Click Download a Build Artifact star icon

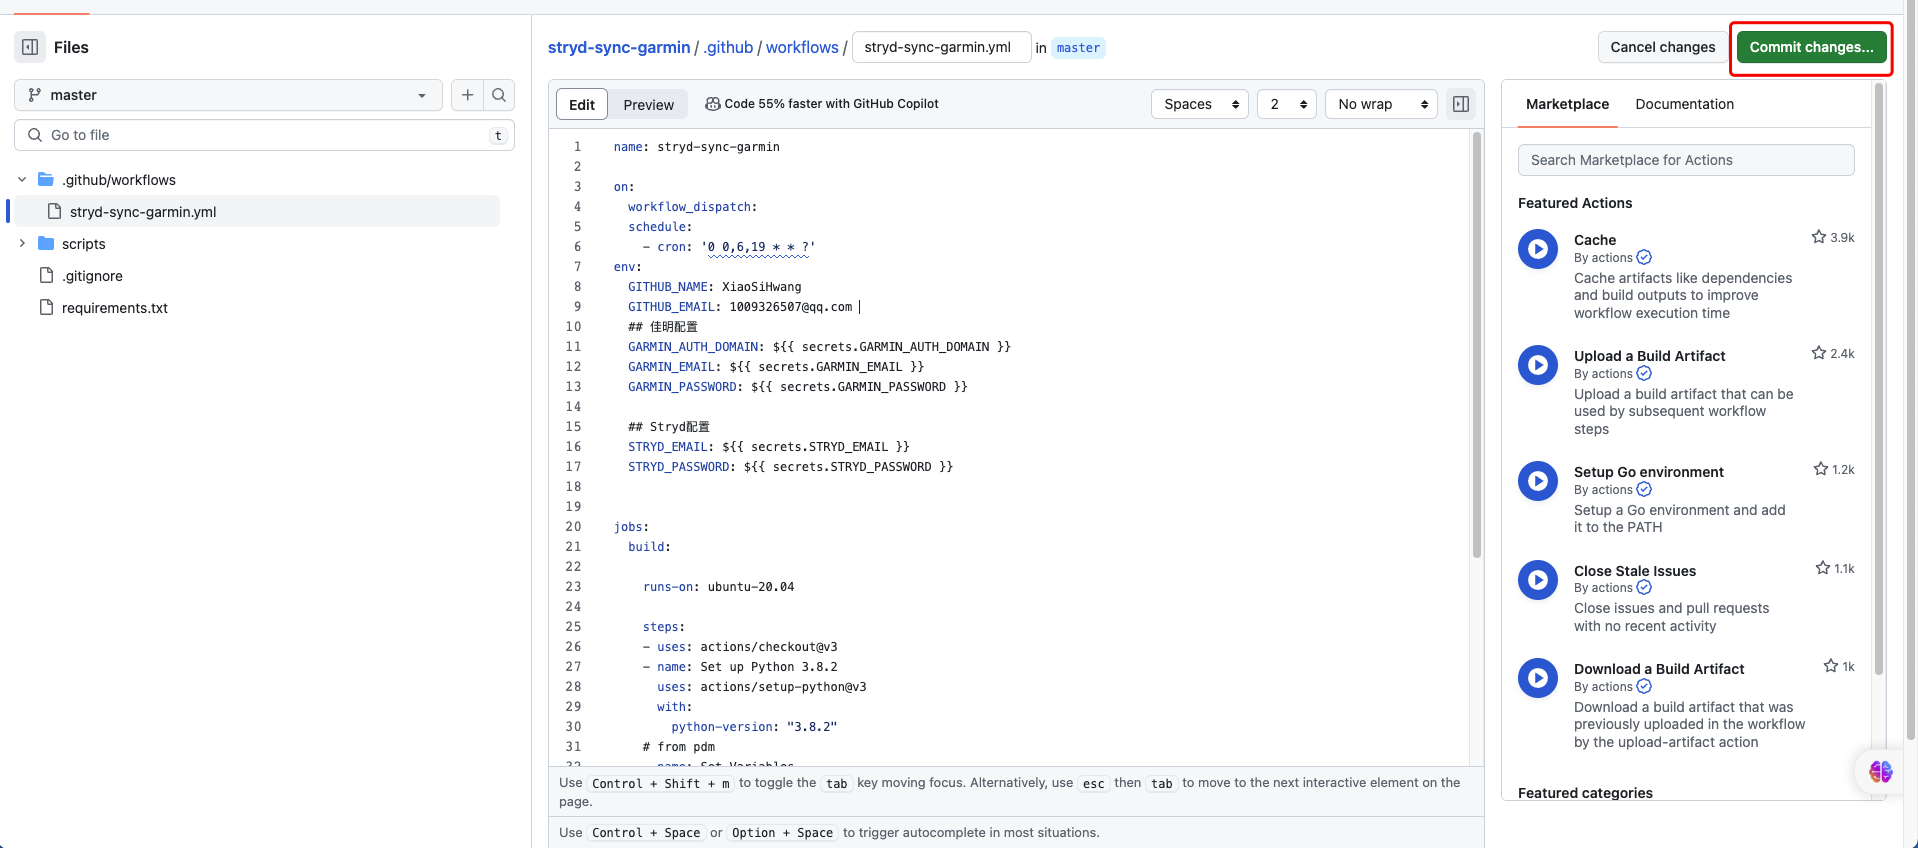1830,666
